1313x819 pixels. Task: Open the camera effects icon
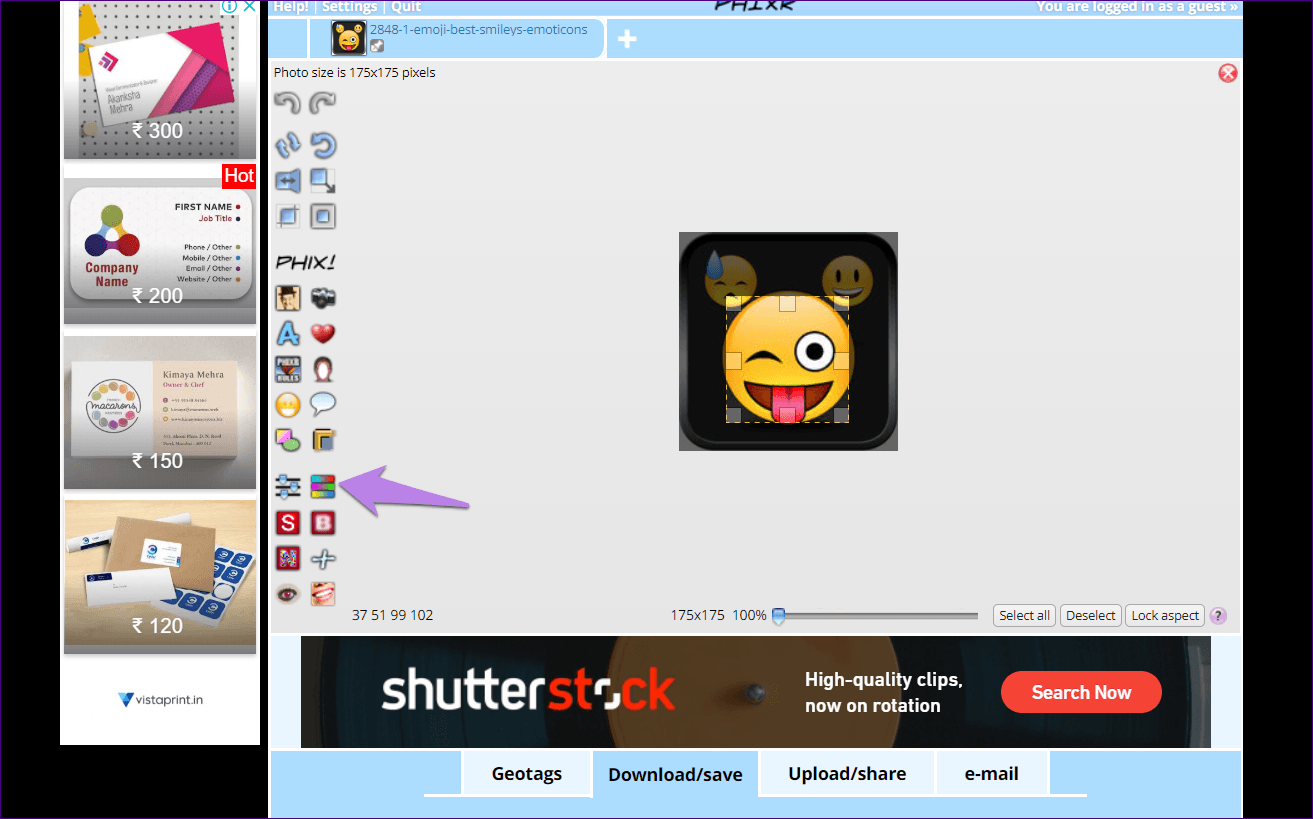pos(322,298)
